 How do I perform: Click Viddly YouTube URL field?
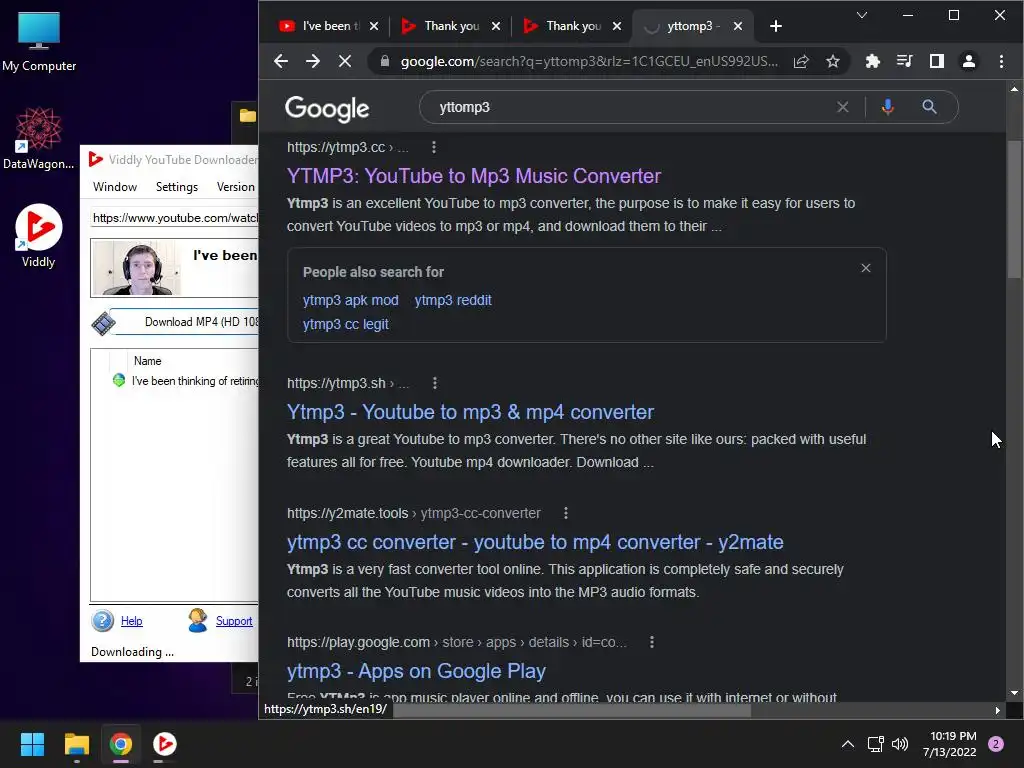pos(174,217)
